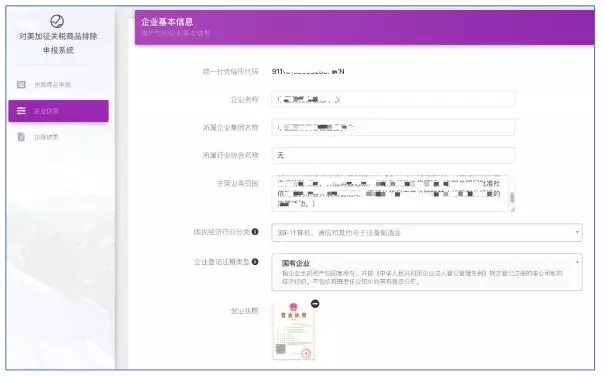The height and width of the screenshot is (376, 603).
Task: Click info icon beside 企业登记注册类型 label
Action: point(255,262)
